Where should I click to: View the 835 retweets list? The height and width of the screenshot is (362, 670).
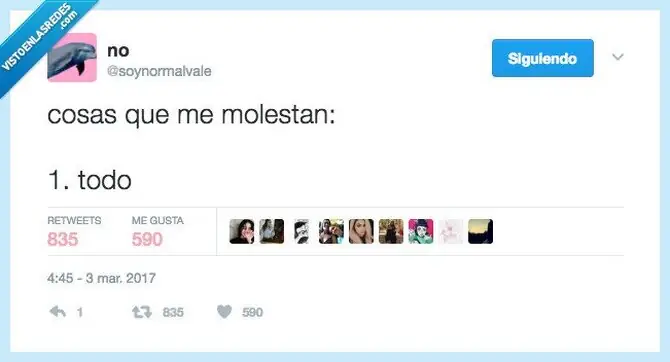[x=74, y=233]
